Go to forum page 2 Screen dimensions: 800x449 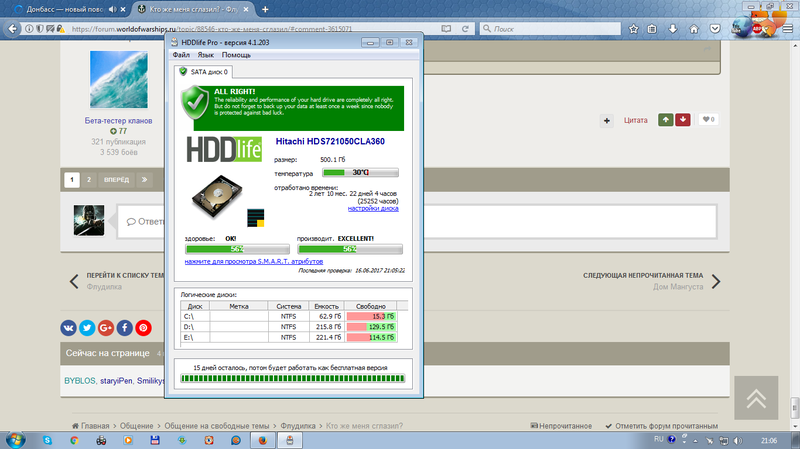(x=89, y=180)
